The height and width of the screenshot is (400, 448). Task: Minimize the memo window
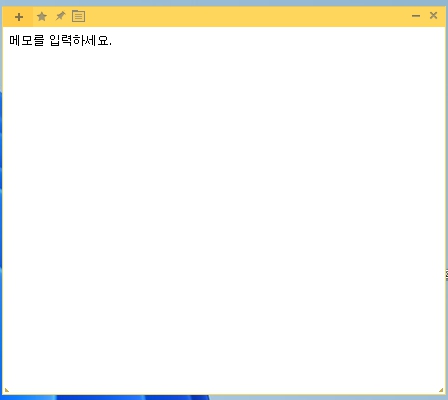click(x=416, y=16)
